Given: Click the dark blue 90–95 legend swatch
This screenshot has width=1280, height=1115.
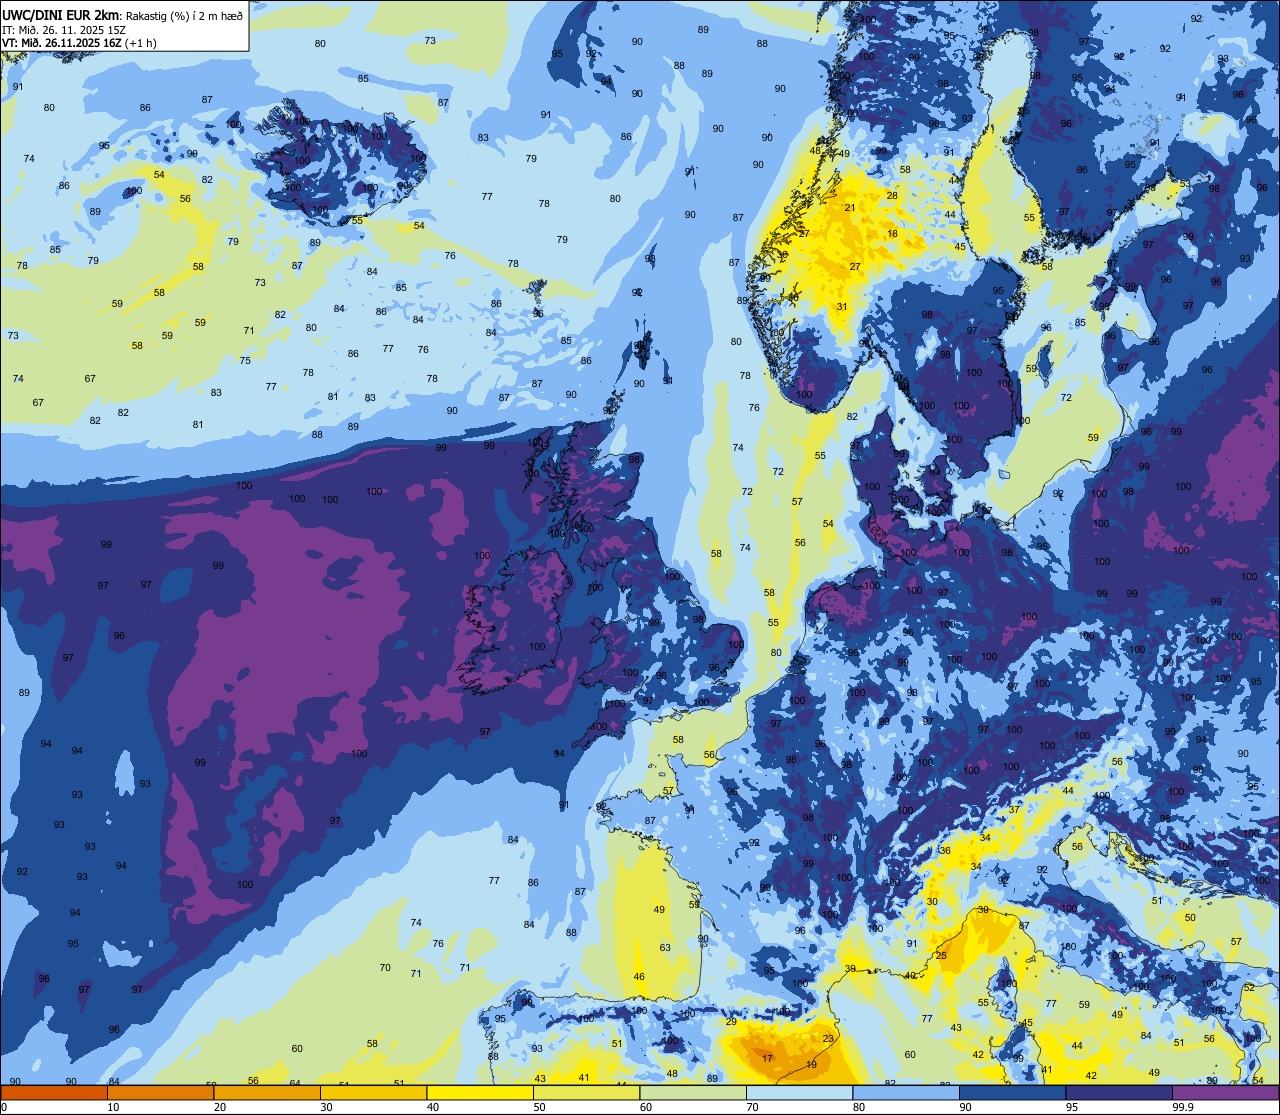Looking at the screenshot, I should (1012, 1093).
